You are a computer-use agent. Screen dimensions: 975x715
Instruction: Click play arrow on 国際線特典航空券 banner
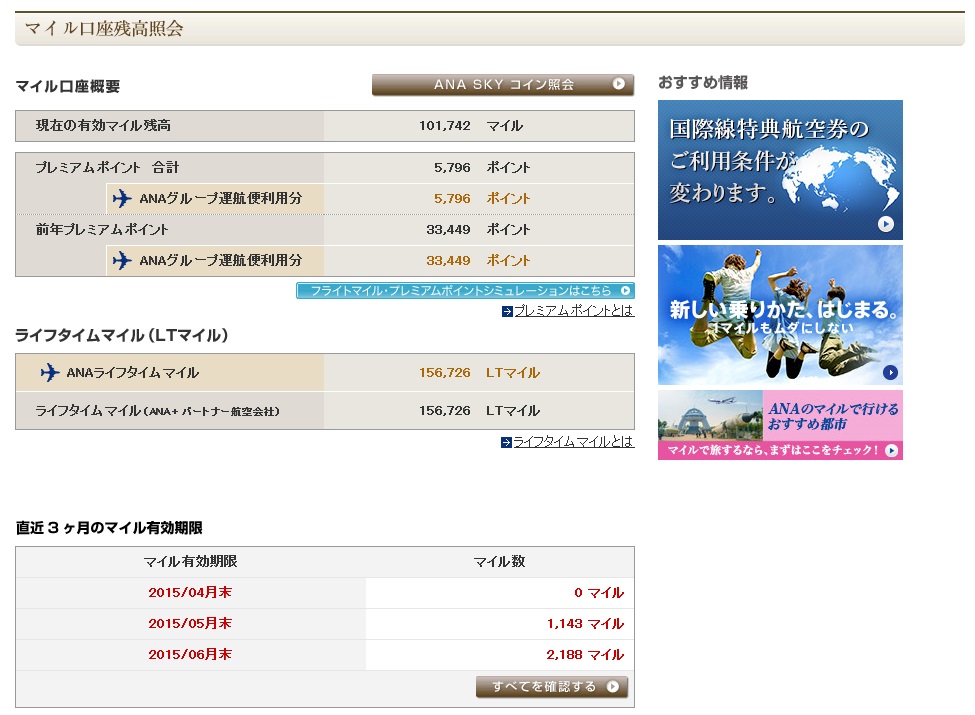tap(885, 224)
